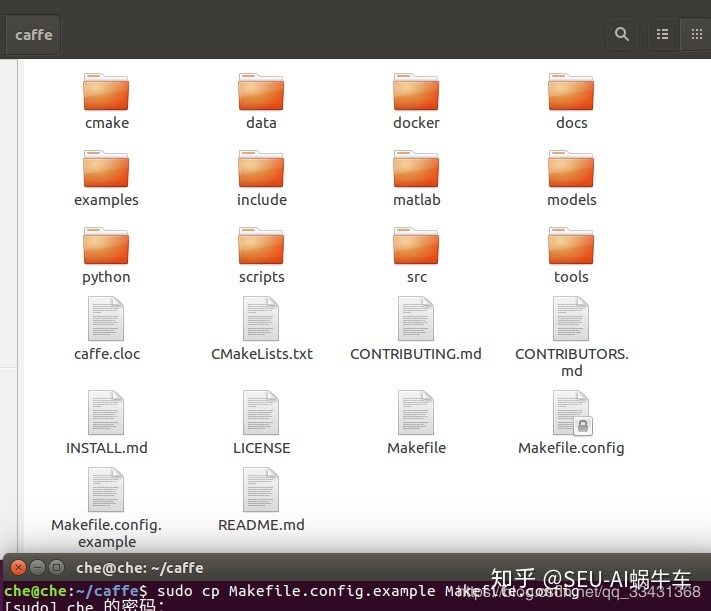
Task: Click the 'README.md' file name
Action: click(x=261, y=525)
